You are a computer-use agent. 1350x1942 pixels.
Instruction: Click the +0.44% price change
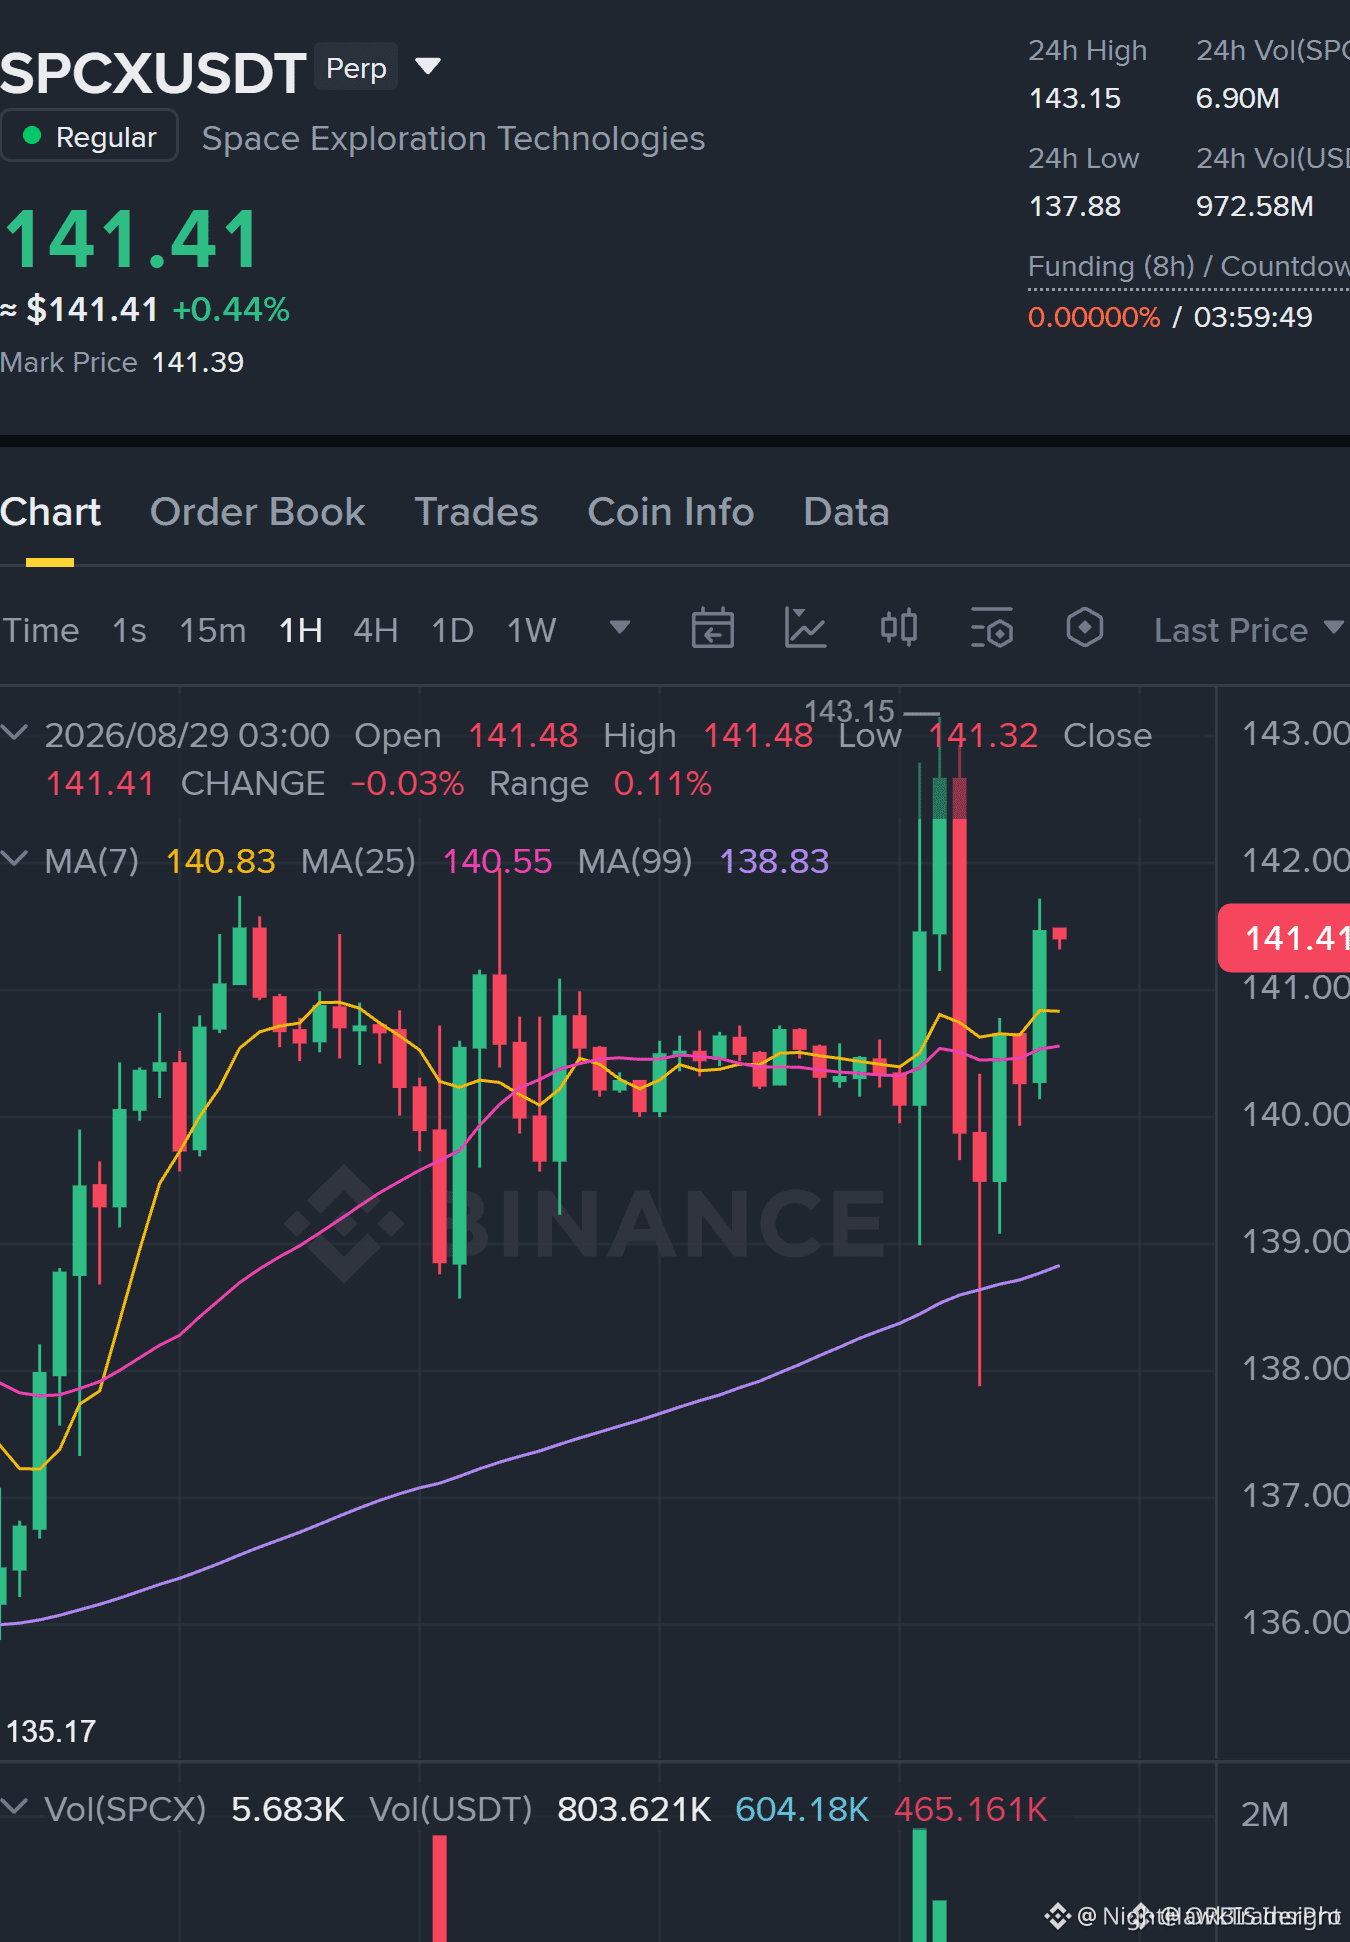click(231, 310)
